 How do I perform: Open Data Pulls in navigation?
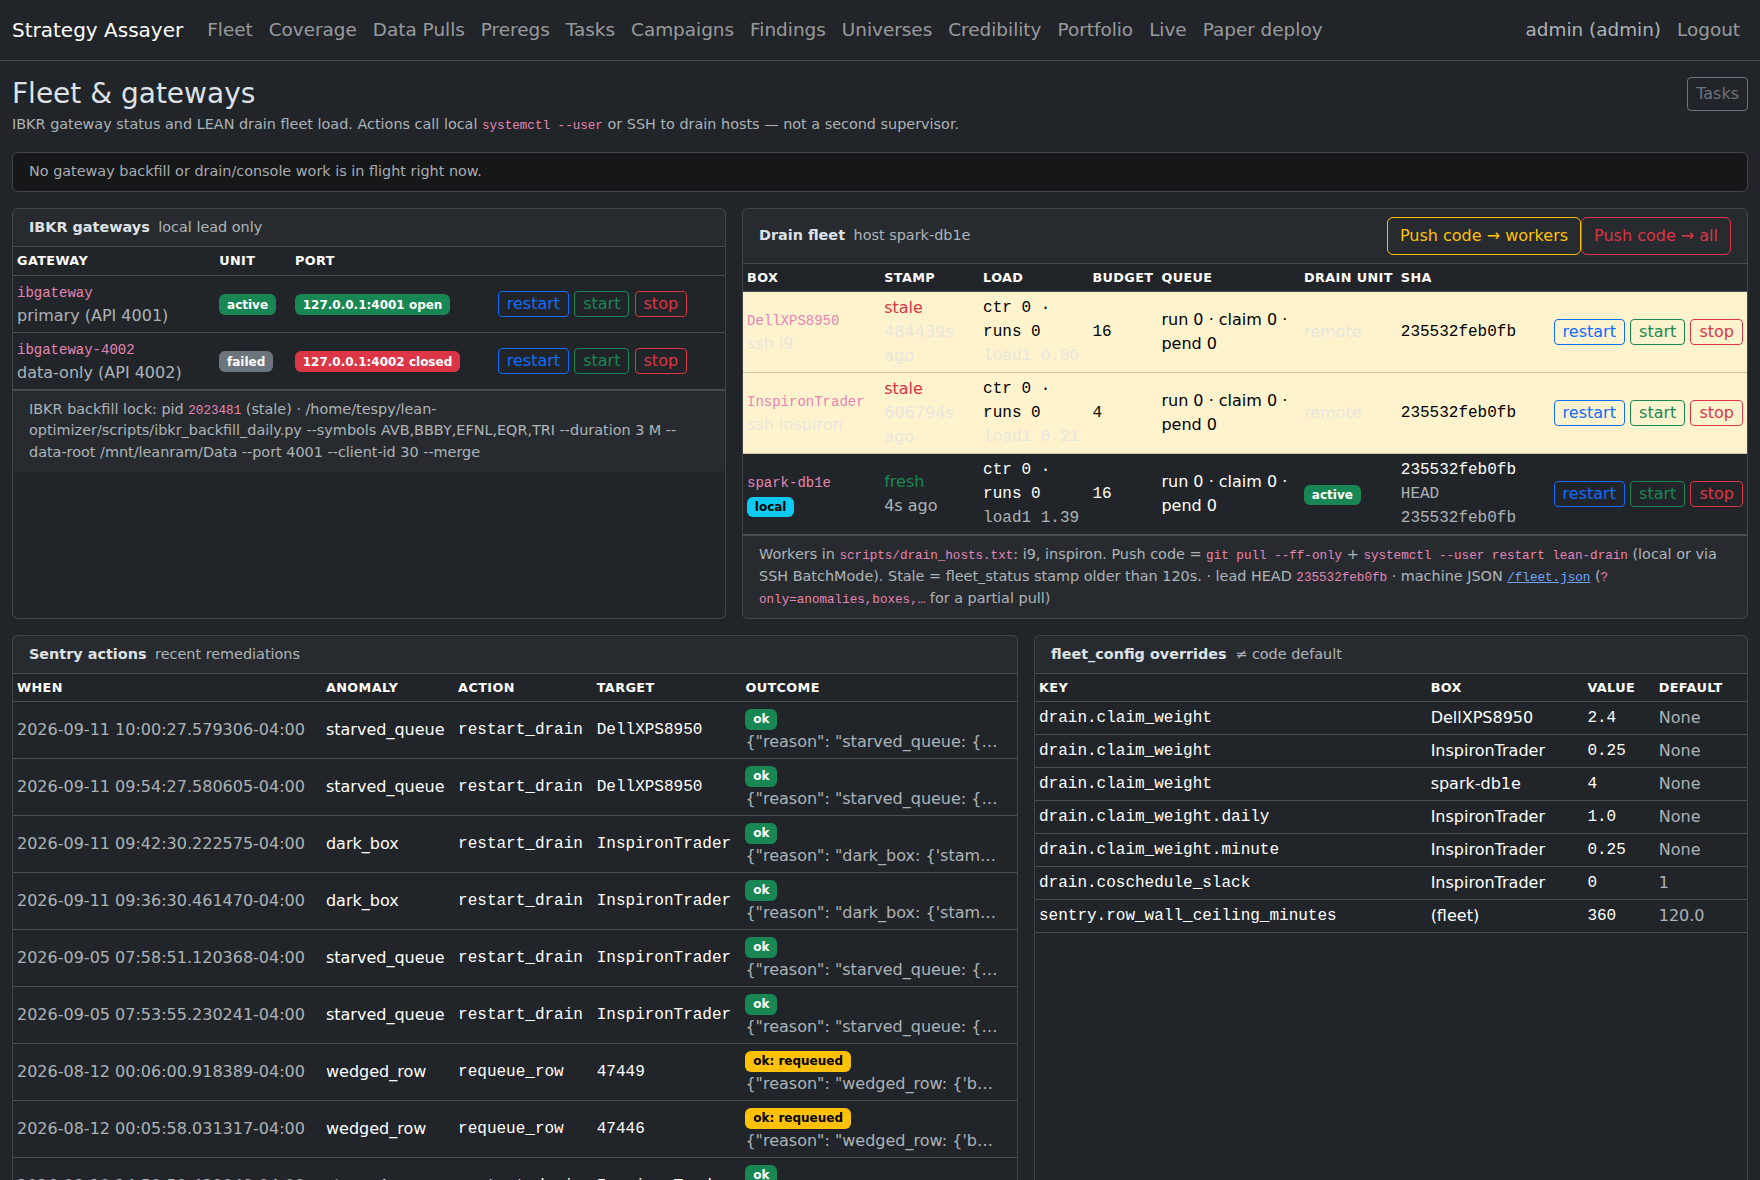[x=418, y=30]
